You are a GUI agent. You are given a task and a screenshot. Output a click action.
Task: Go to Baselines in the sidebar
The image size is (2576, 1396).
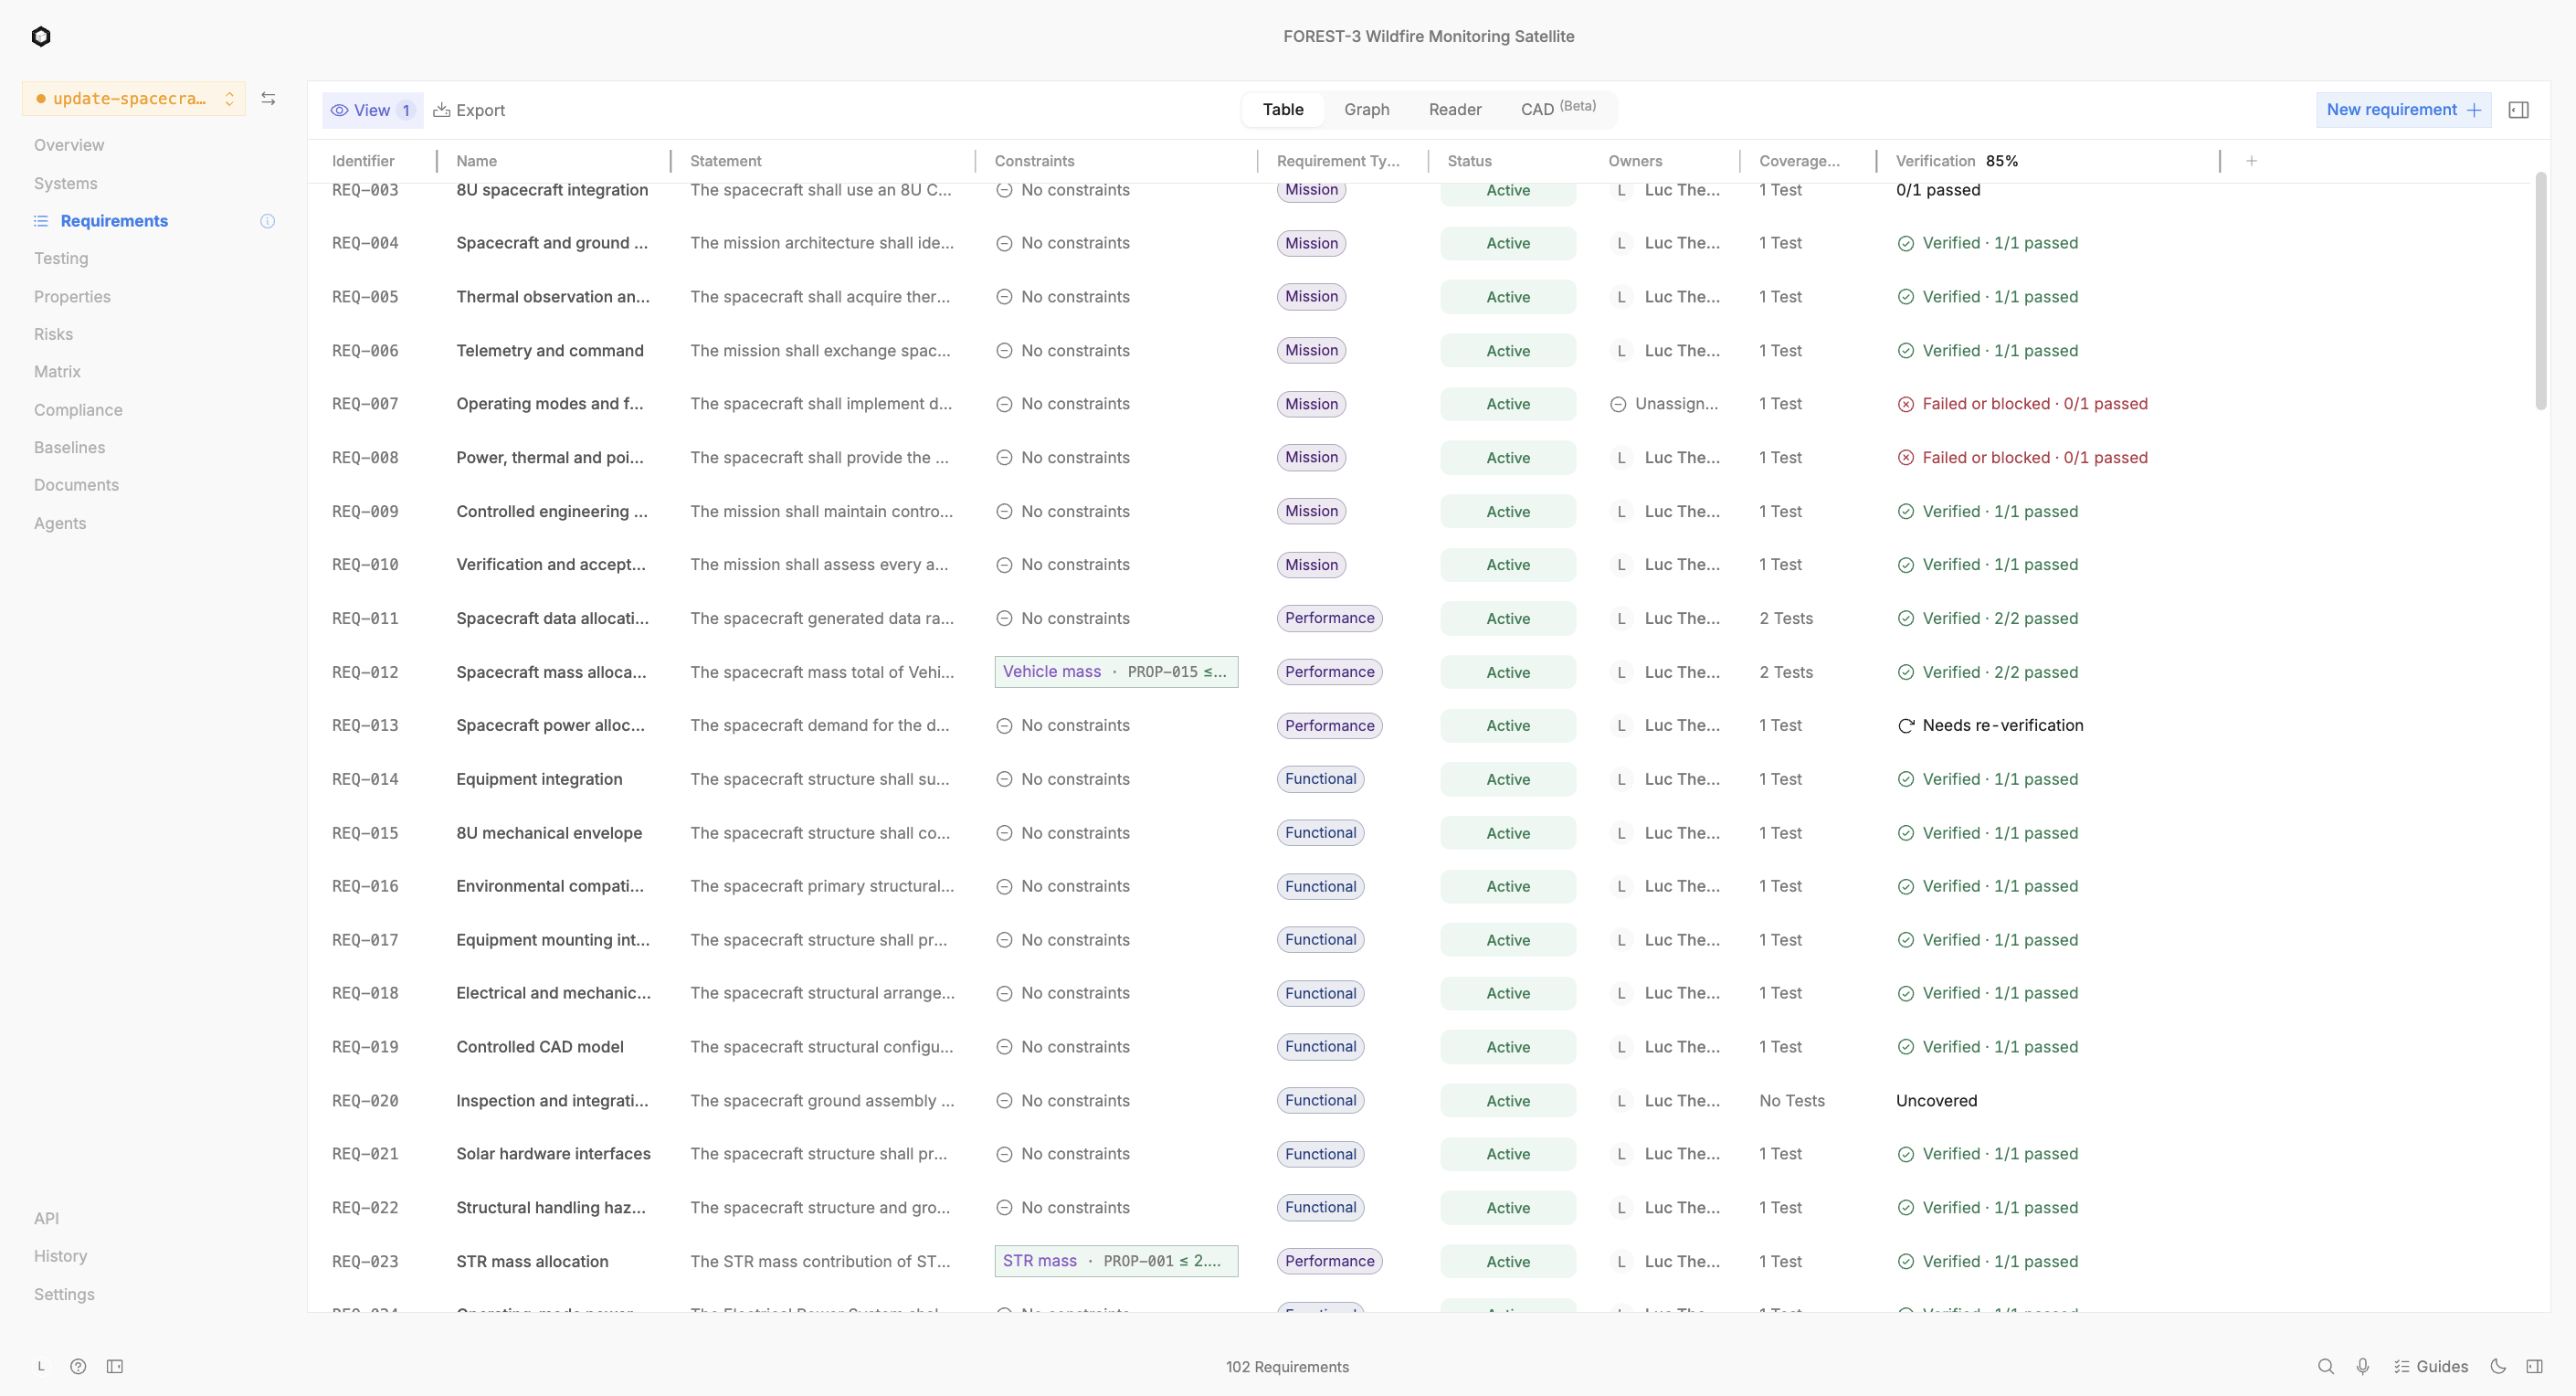click(x=69, y=447)
